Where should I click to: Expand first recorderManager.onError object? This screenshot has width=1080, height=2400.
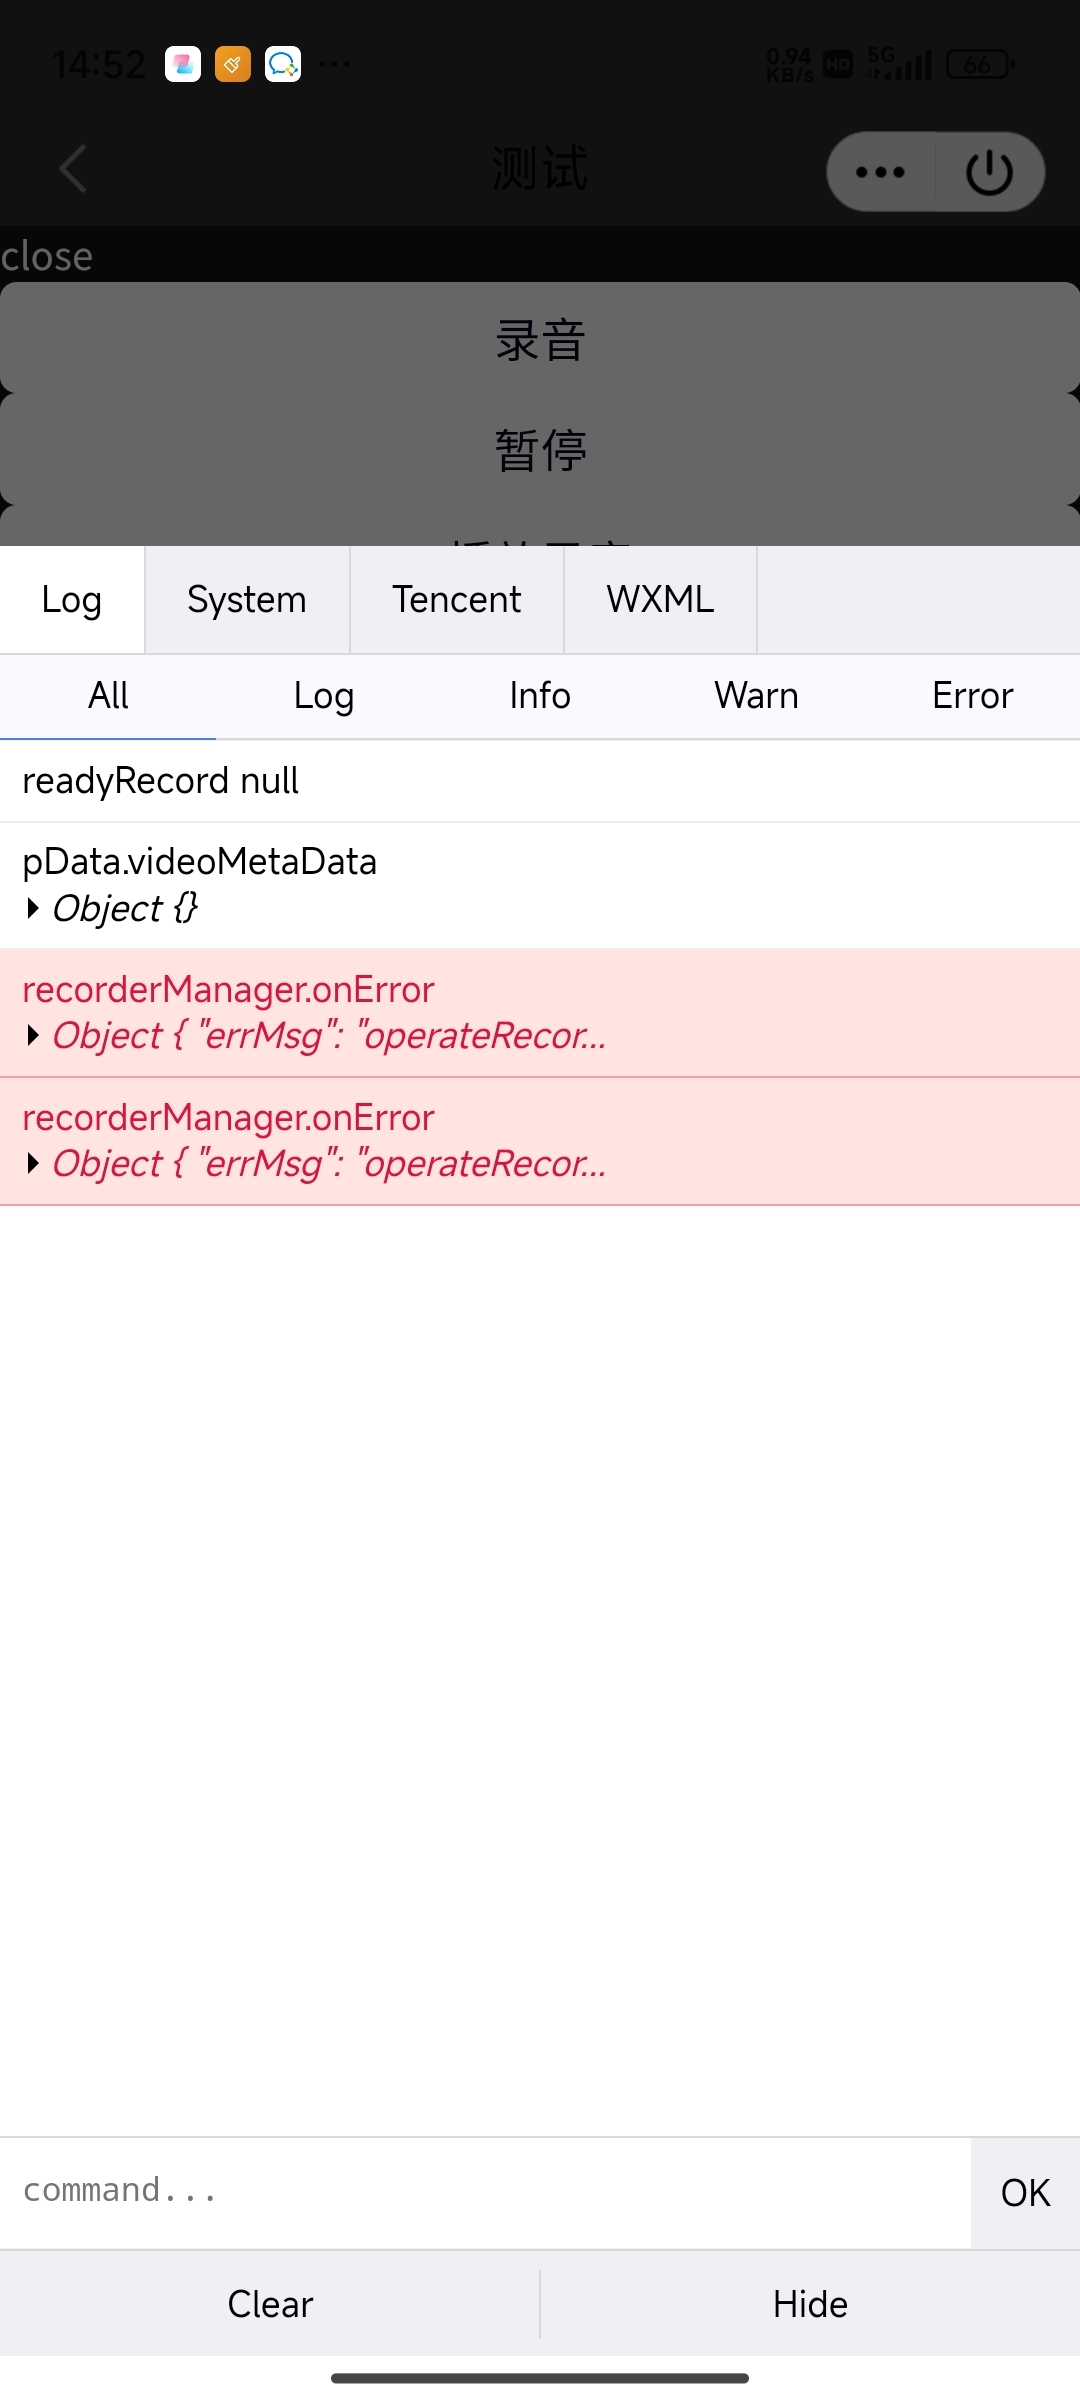[33, 1035]
